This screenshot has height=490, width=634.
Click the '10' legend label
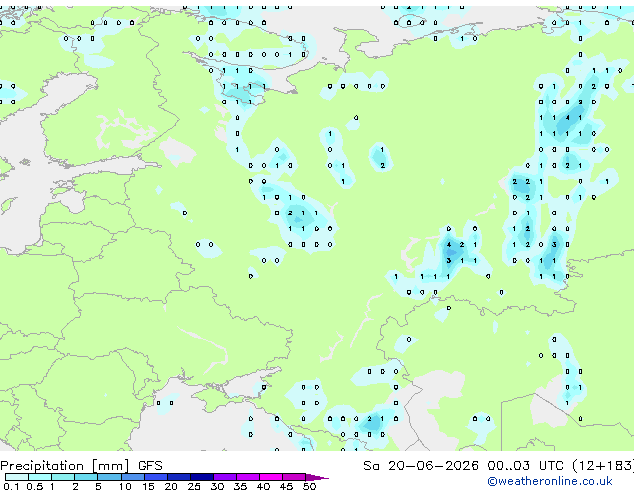tap(125, 486)
